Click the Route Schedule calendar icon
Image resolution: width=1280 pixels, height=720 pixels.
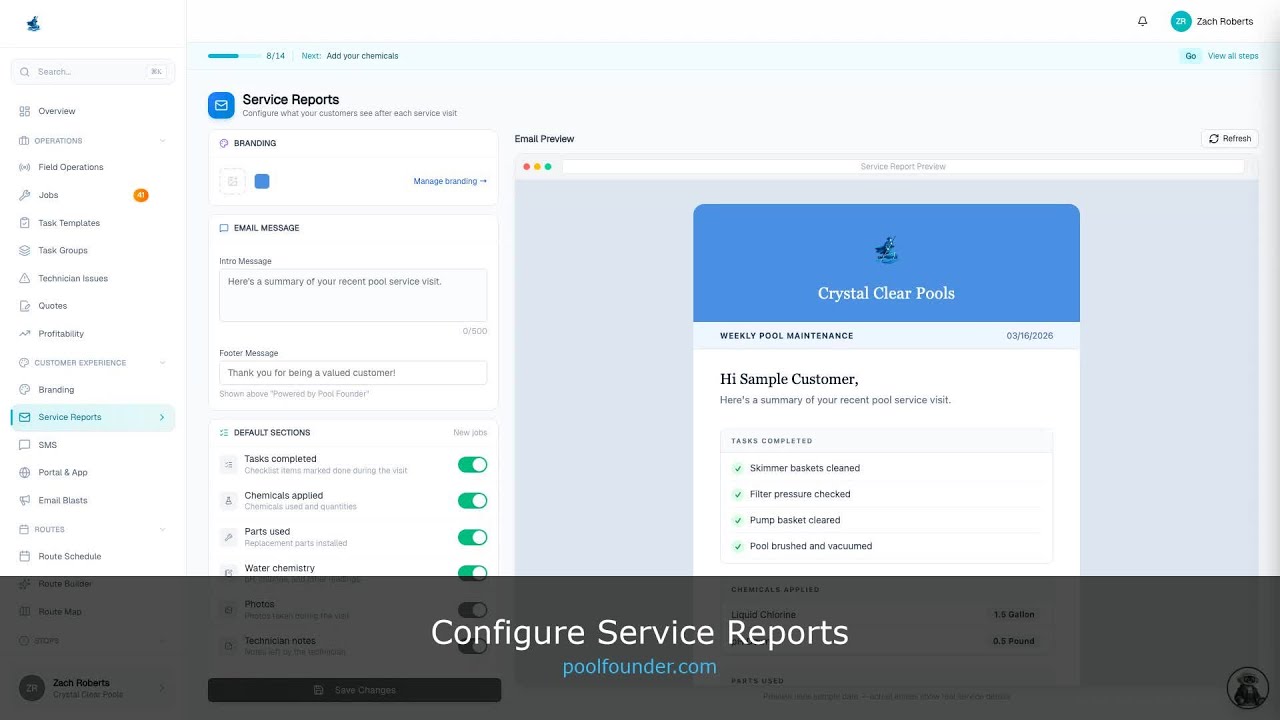25,556
